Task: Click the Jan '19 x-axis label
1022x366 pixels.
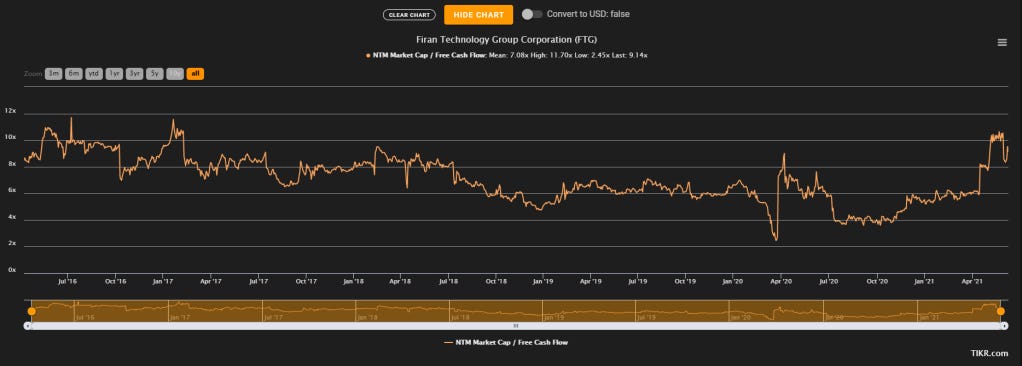Action: (x=543, y=281)
